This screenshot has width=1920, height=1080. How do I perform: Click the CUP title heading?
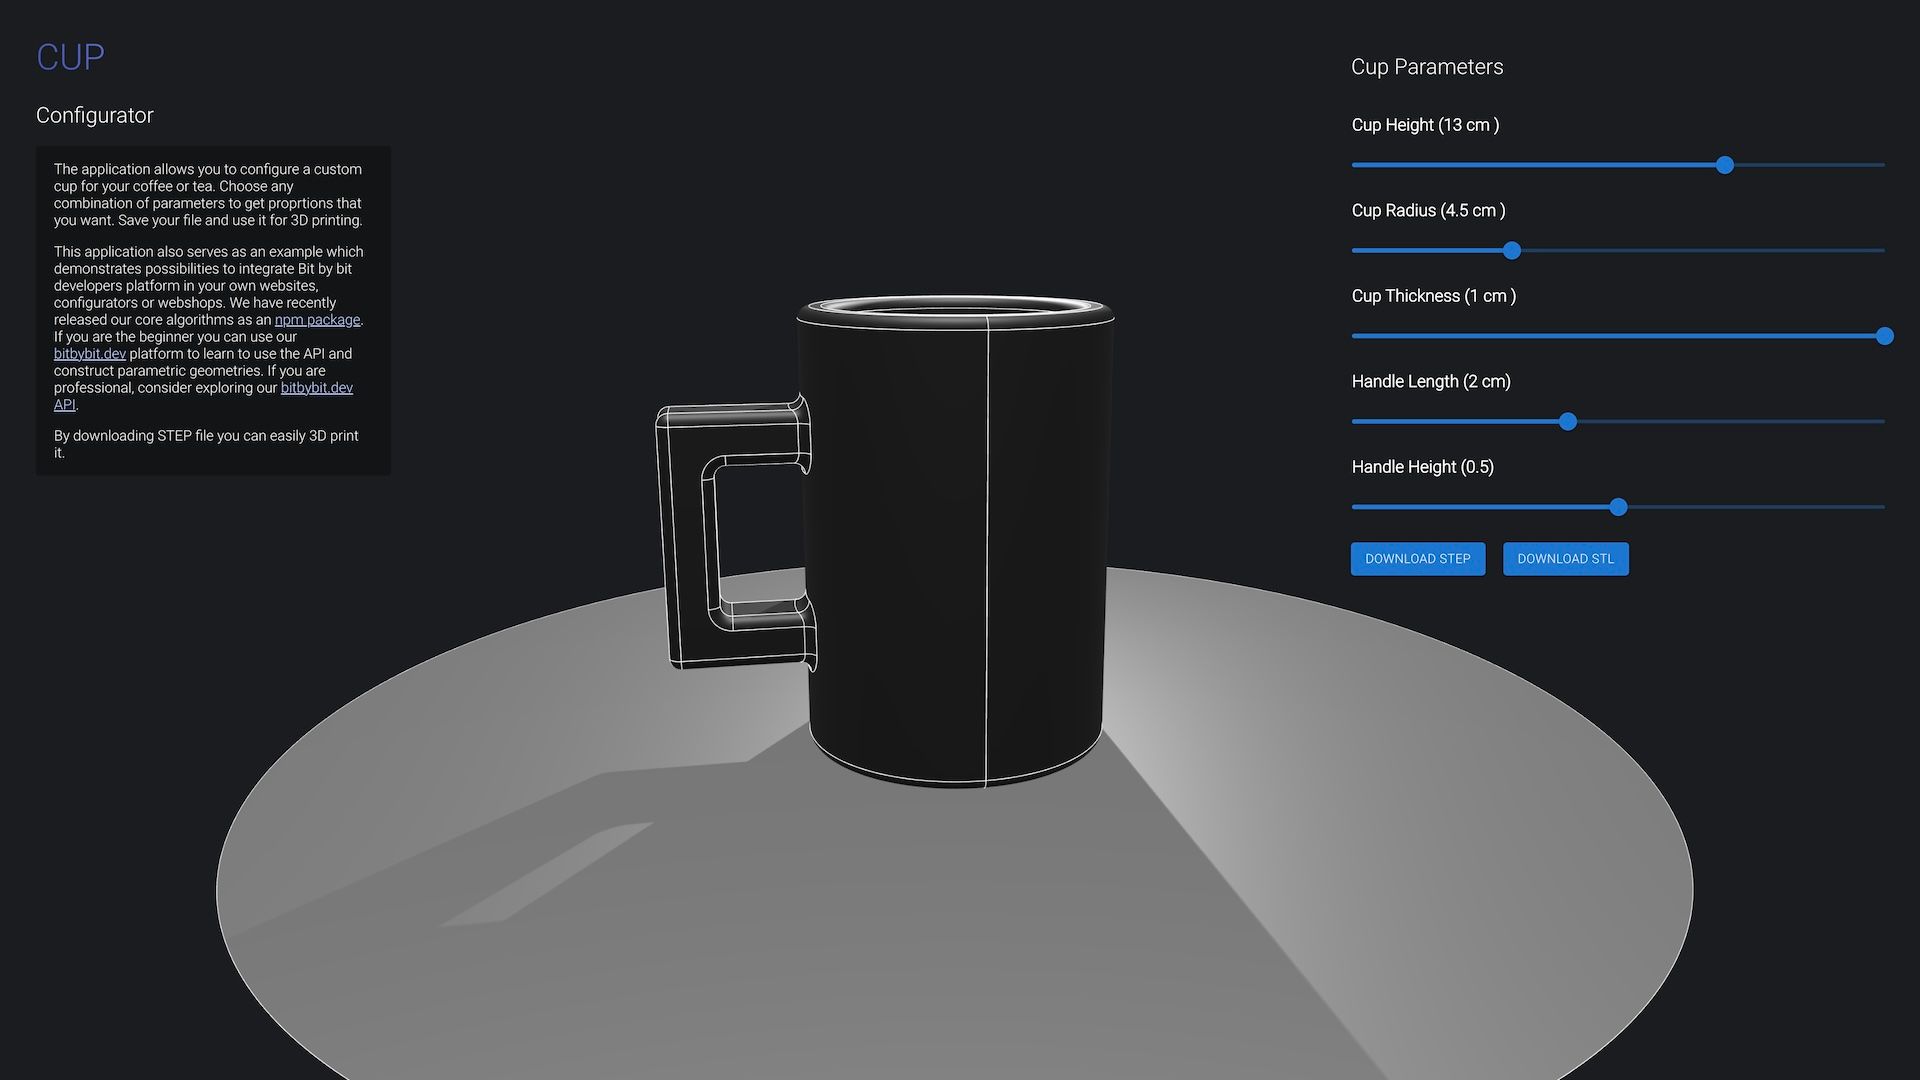[x=70, y=57]
